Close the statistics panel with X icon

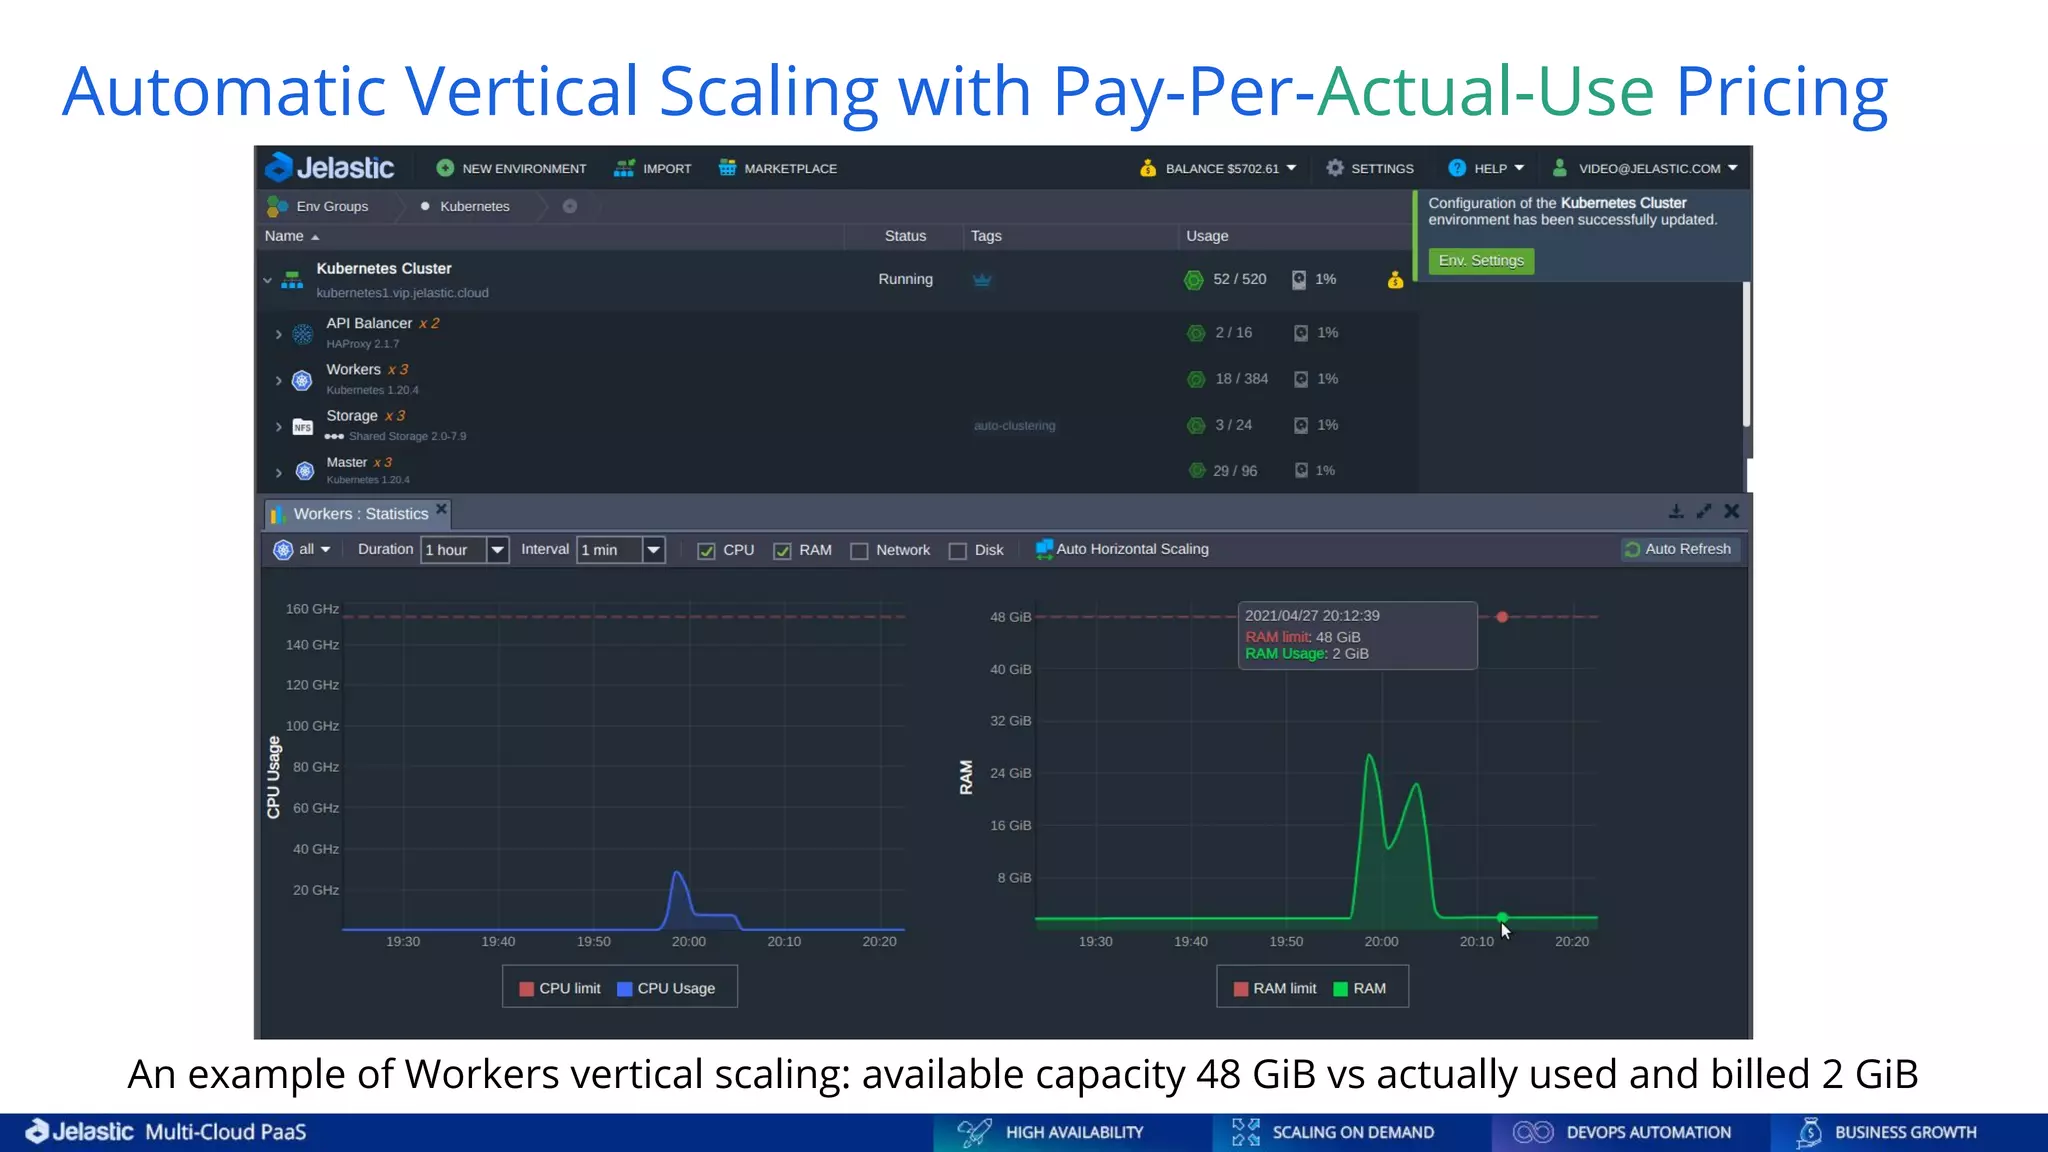coord(1732,511)
